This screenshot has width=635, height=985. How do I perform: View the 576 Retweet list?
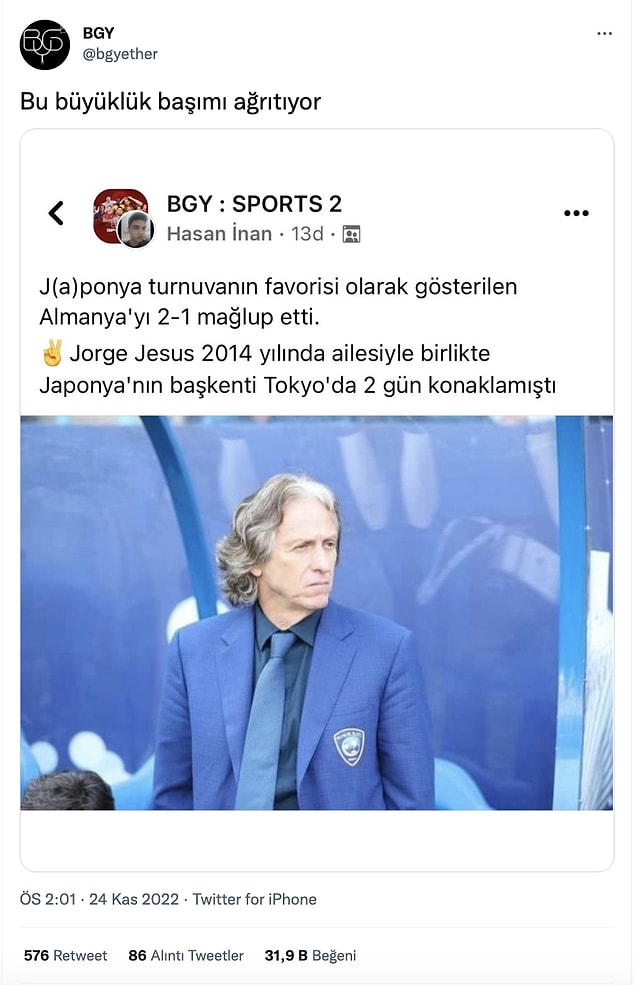[x=65, y=955]
